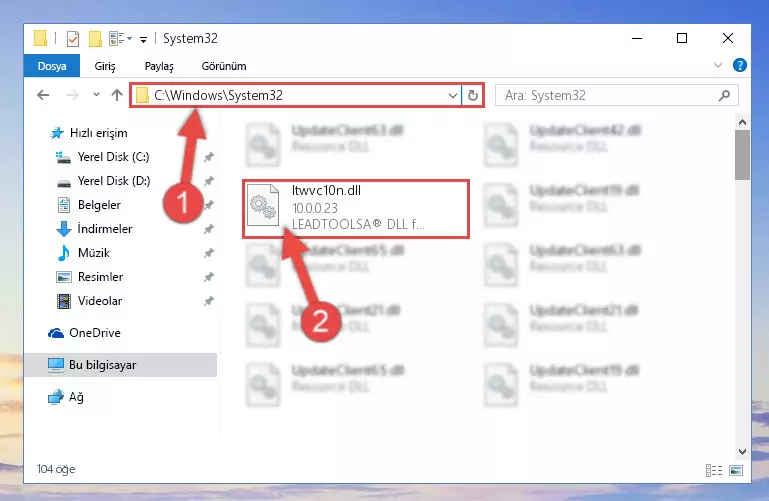Open Help with the blue question mark
Image resolution: width=769 pixels, height=501 pixels.
[x=740, y=65]
